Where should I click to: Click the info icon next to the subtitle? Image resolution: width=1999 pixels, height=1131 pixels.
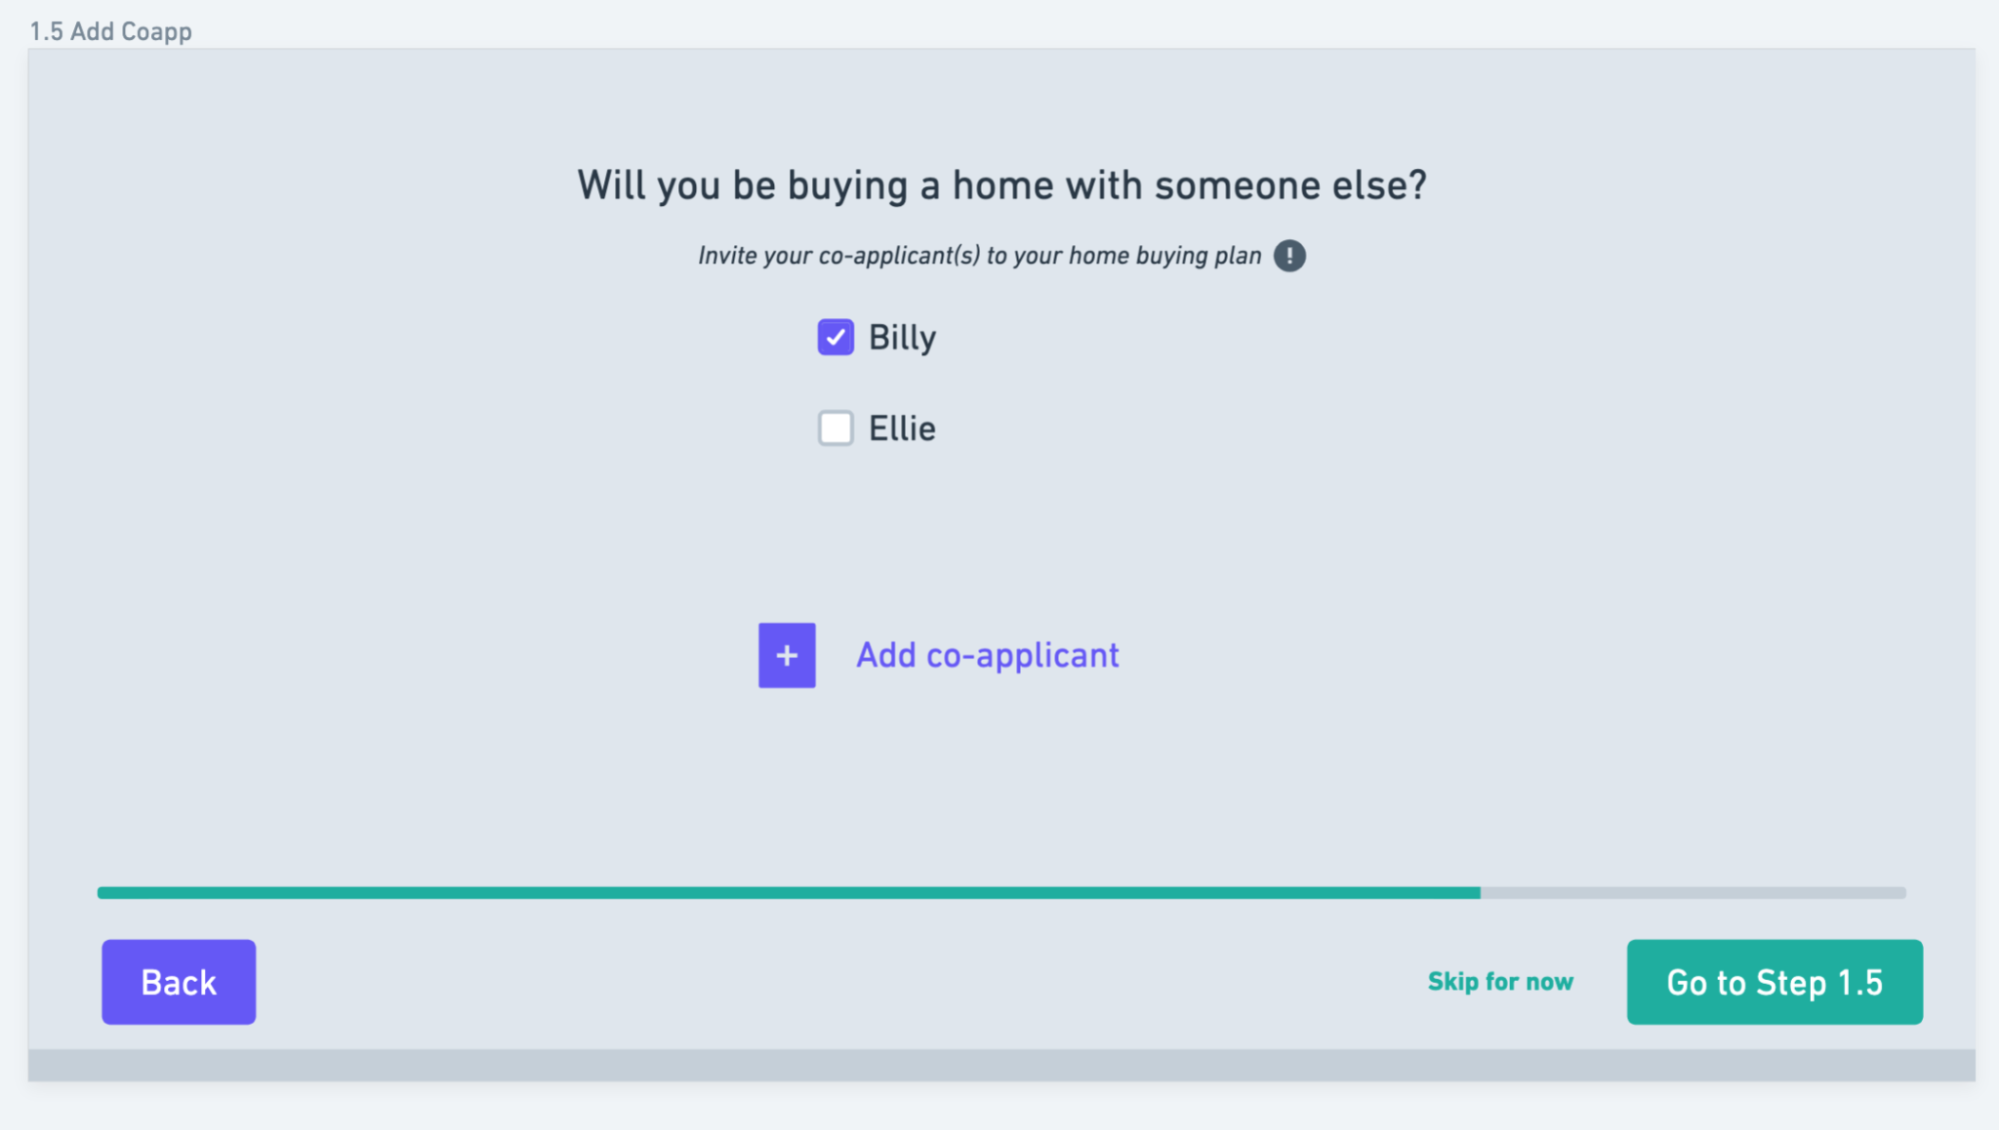(x=1290, y=256)
